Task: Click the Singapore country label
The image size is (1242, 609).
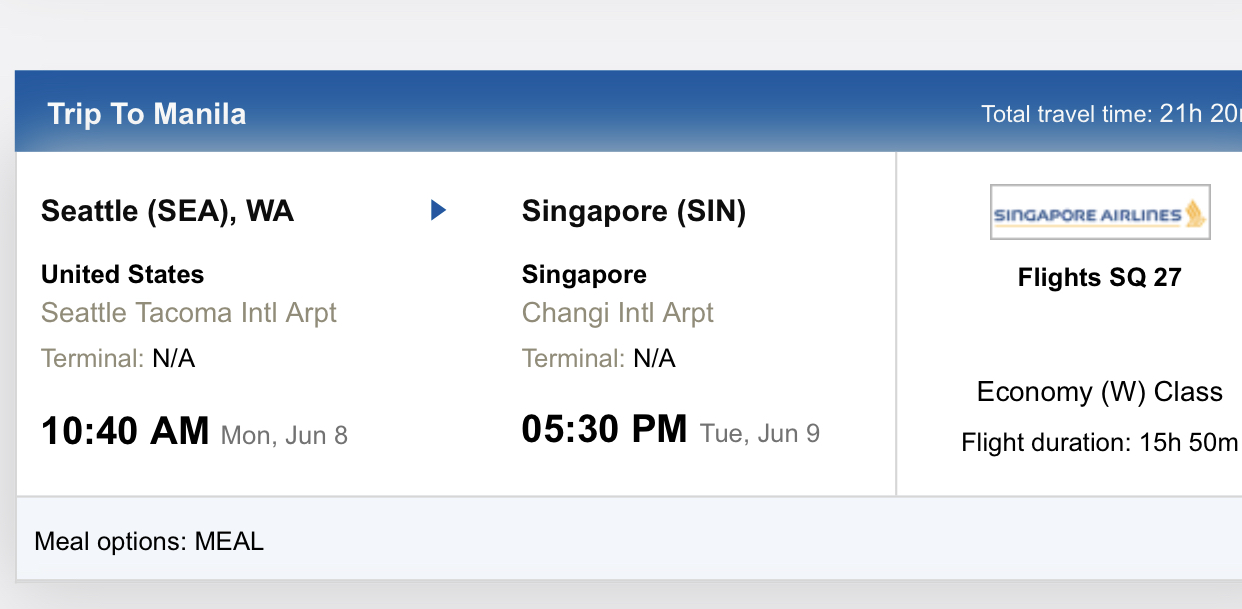Action: click(584, 274)
